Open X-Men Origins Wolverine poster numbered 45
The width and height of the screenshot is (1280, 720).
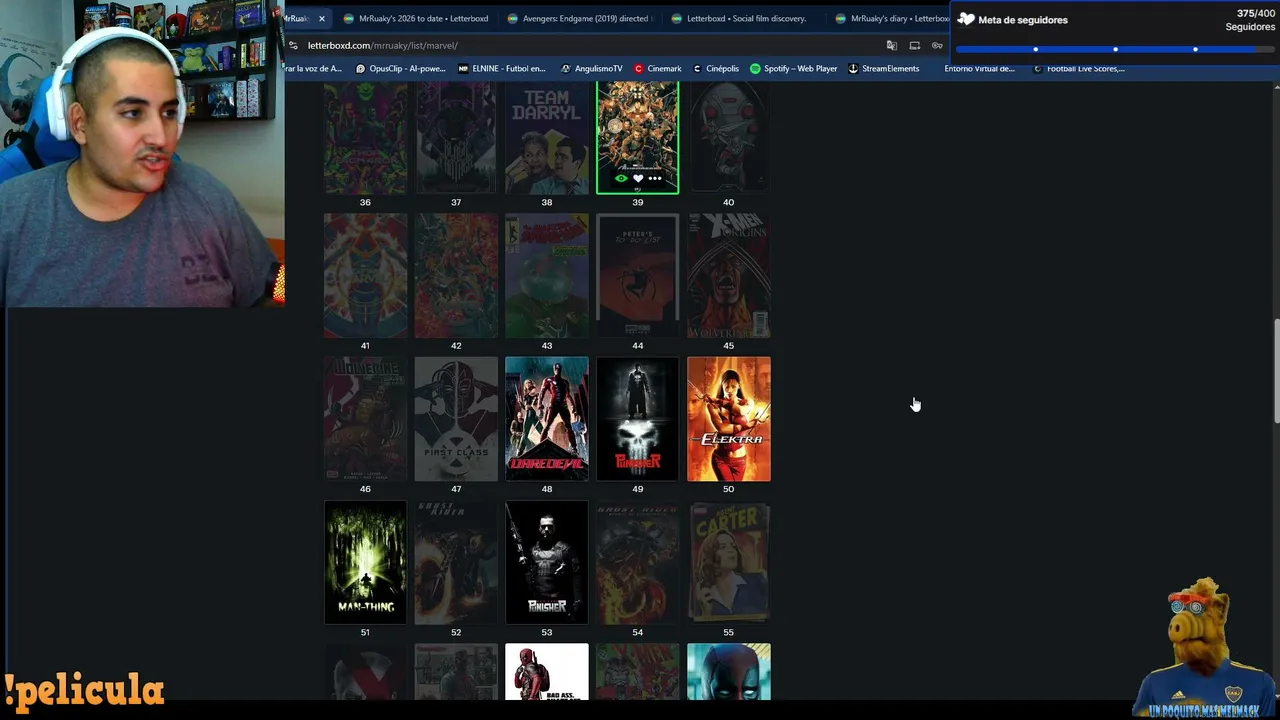tap(729, 275)
